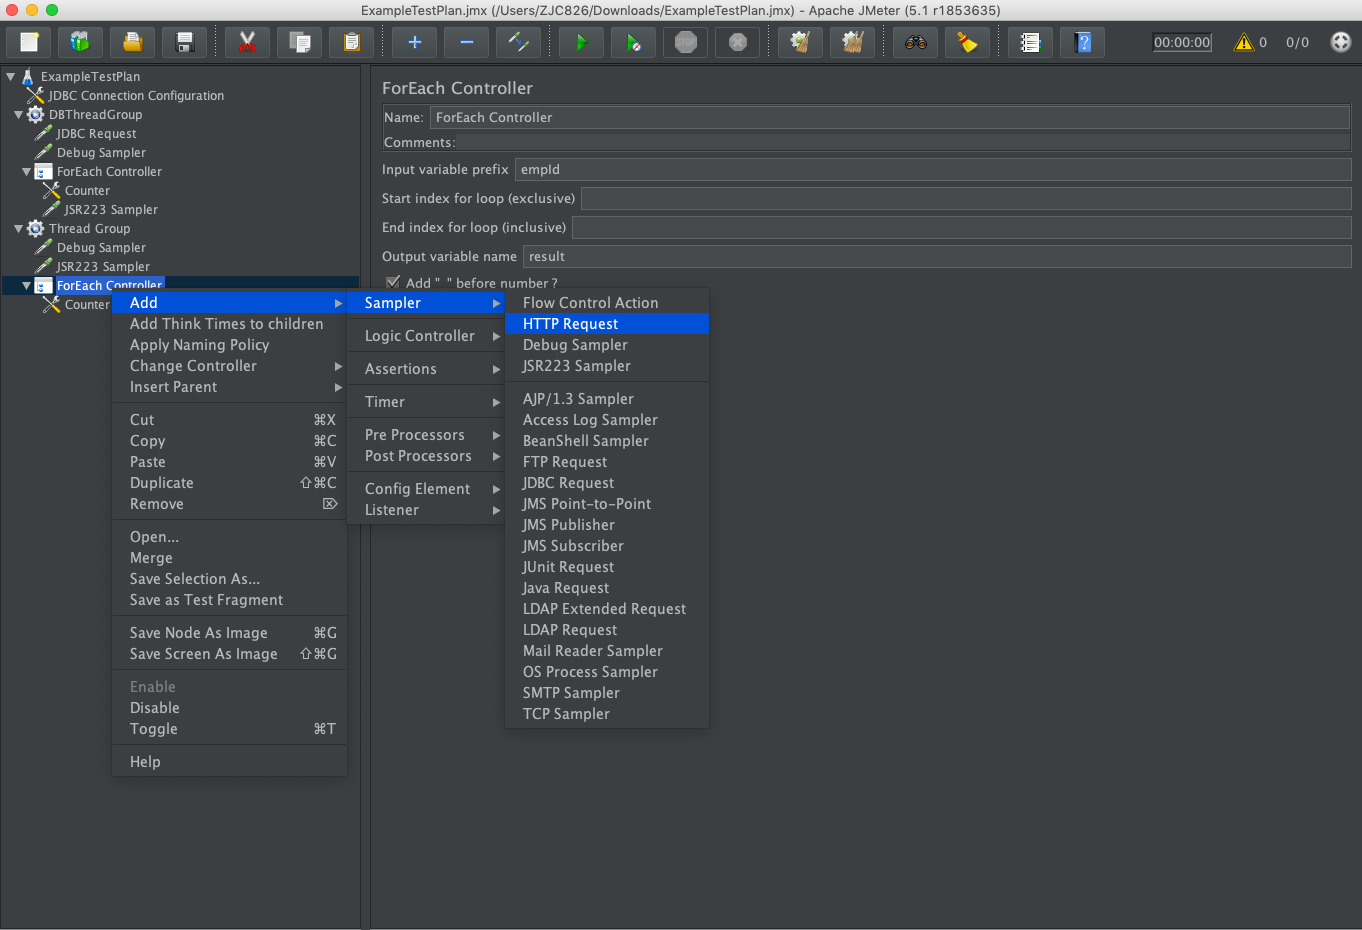The height and width of the screenshot is (930, 1362).
Task: Click the Reset Search icon
Action: [967, 42]
